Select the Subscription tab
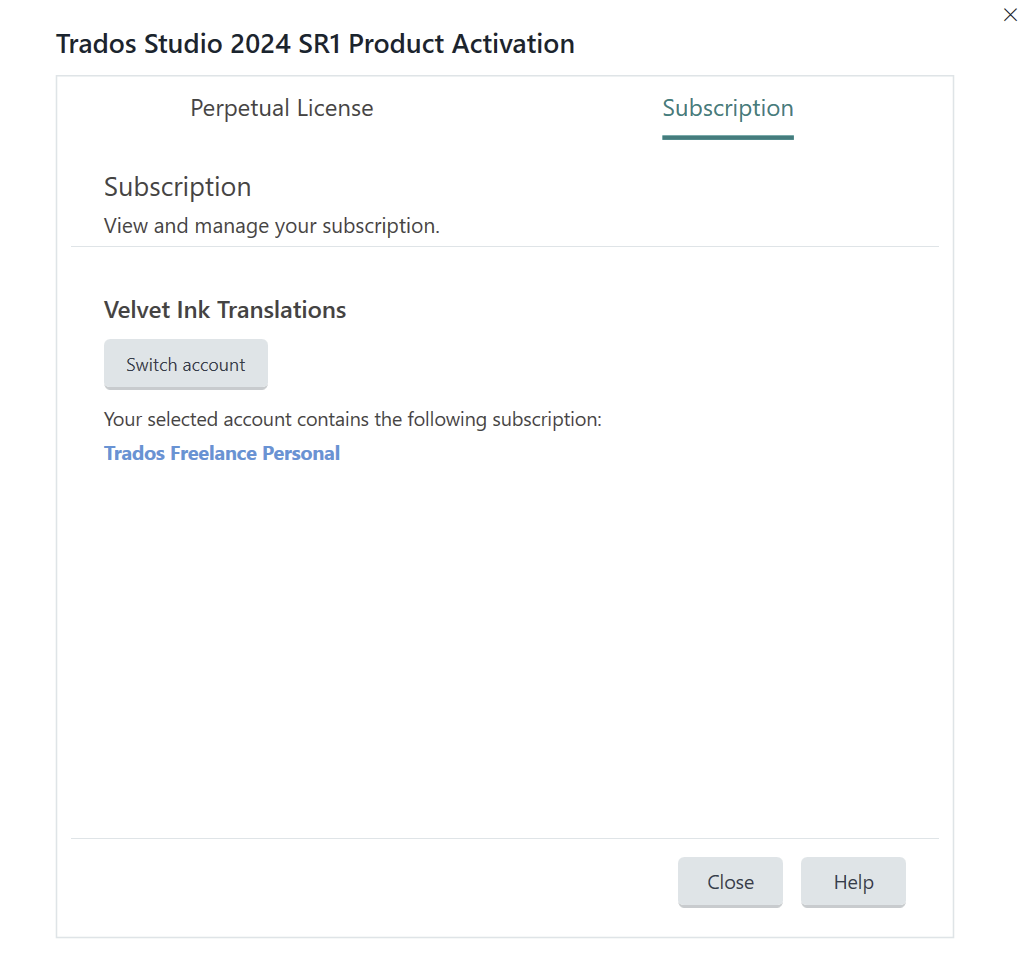Screen dimensions: 1026x963 point(728,108)
